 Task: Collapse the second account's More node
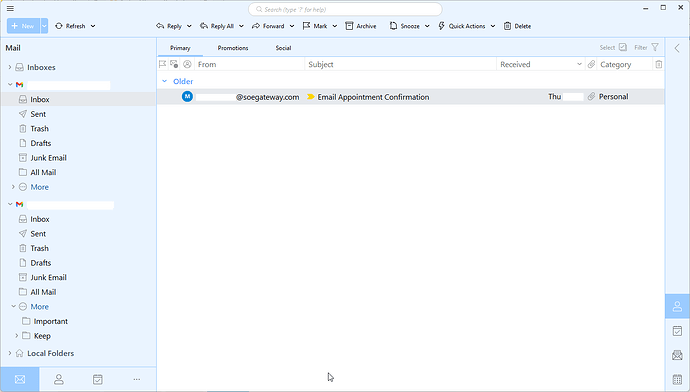pos(13,307)
